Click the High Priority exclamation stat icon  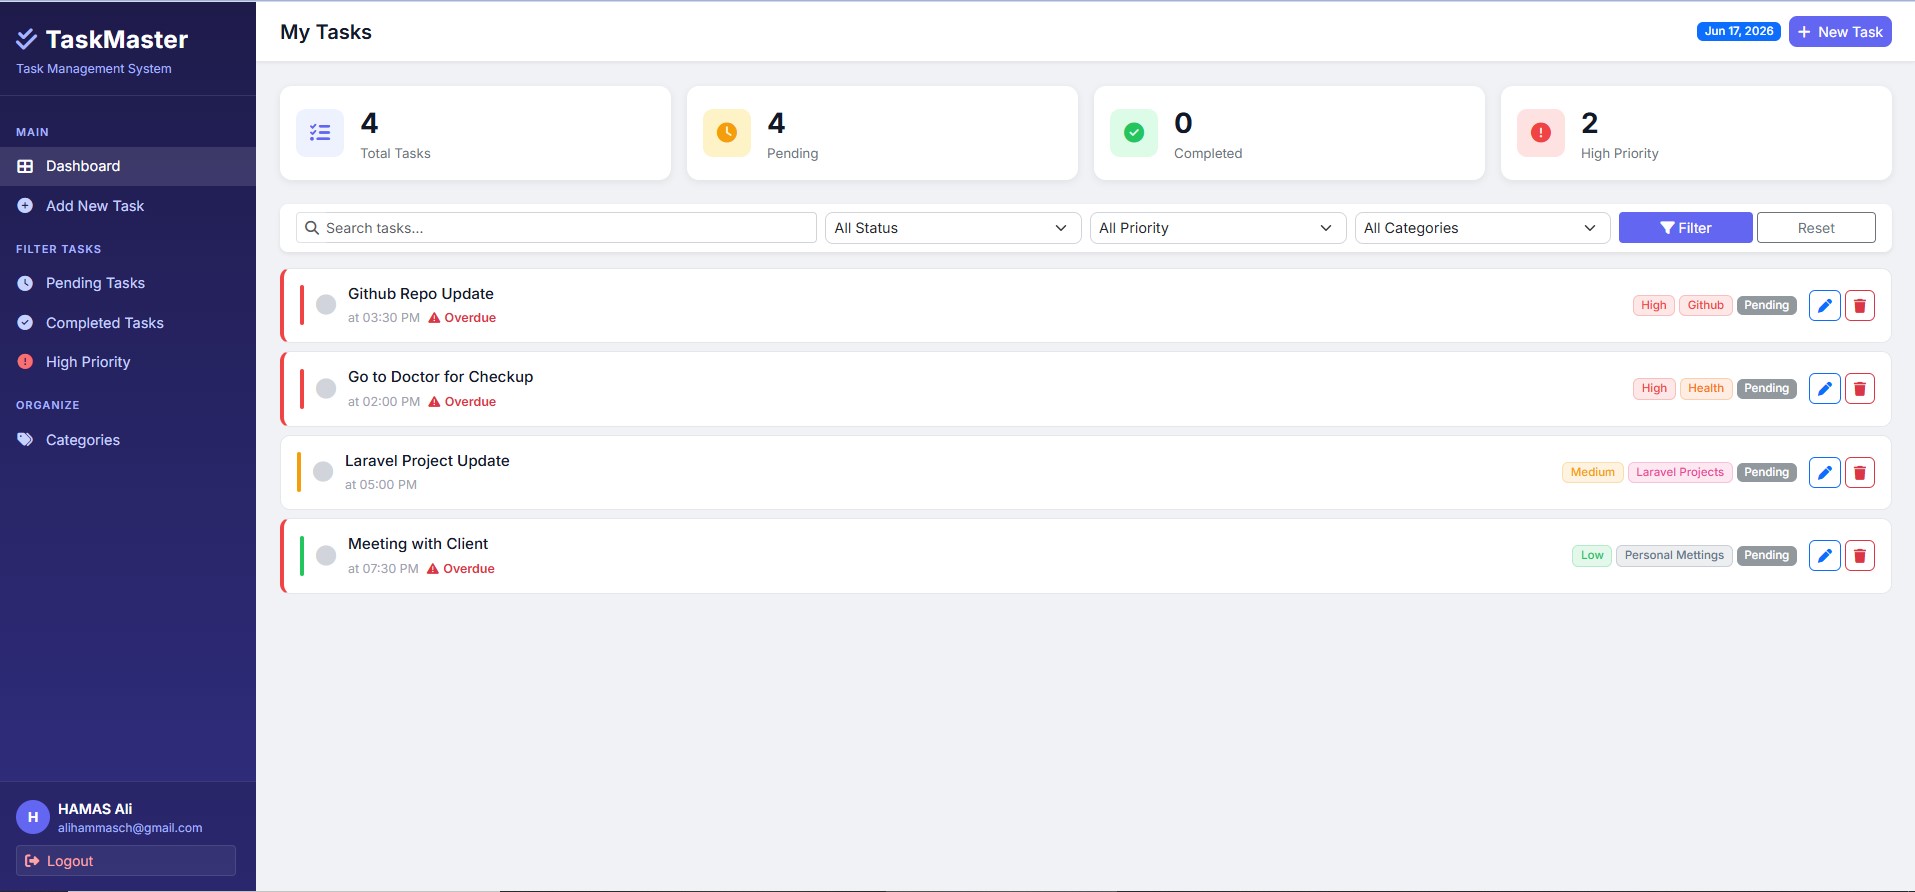pyautogui.click(x=1541, y=133)
